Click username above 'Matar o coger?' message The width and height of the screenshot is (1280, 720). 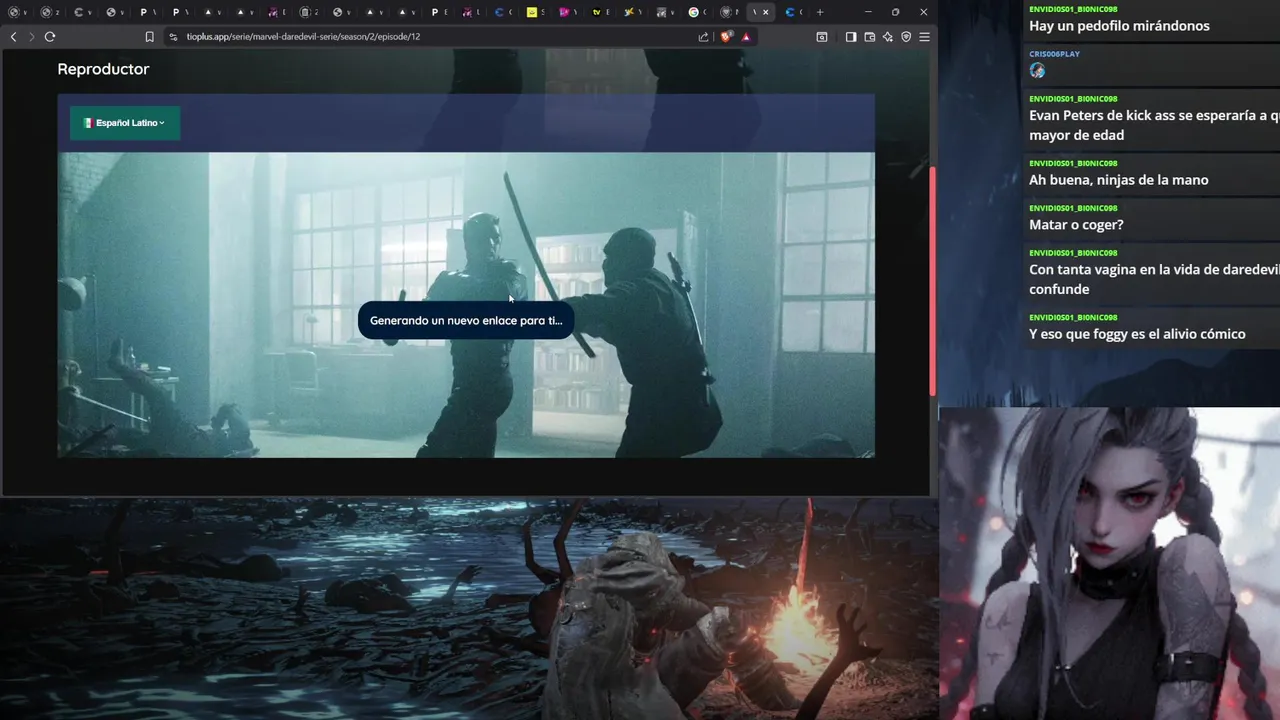pos(1073,208)
